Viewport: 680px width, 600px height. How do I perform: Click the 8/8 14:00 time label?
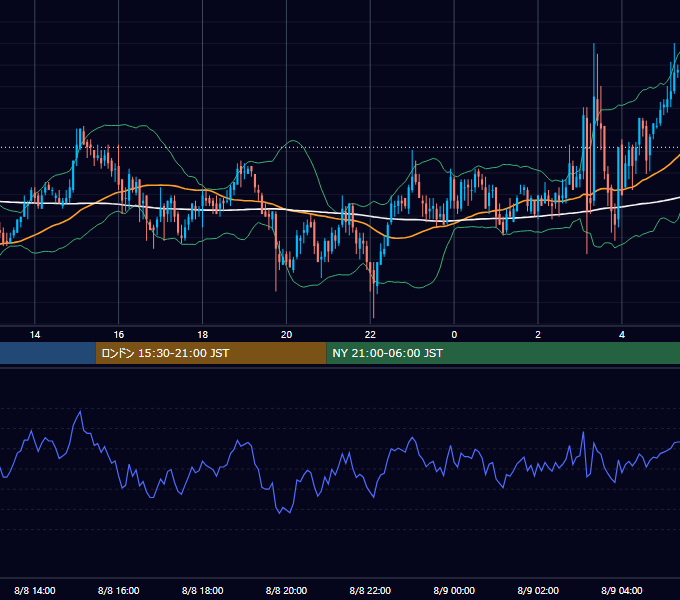(x=35, y=590)
